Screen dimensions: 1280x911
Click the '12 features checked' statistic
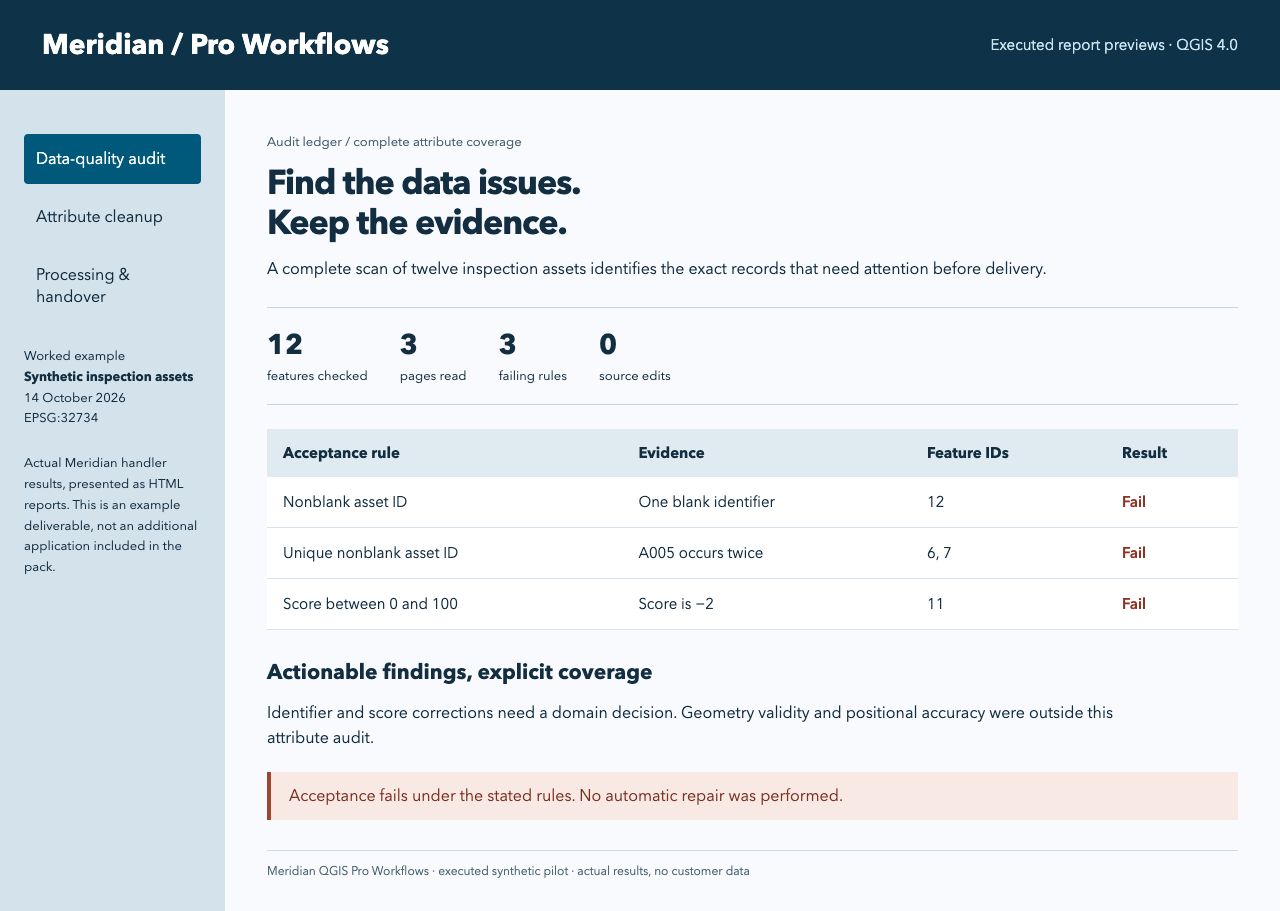point(317,356)
